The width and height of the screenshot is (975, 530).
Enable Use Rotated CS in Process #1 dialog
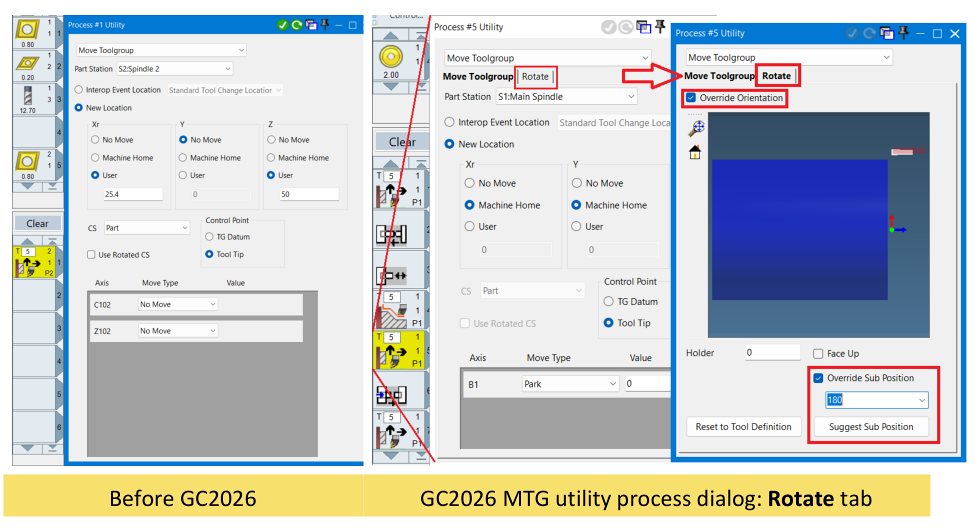(91, 255)
